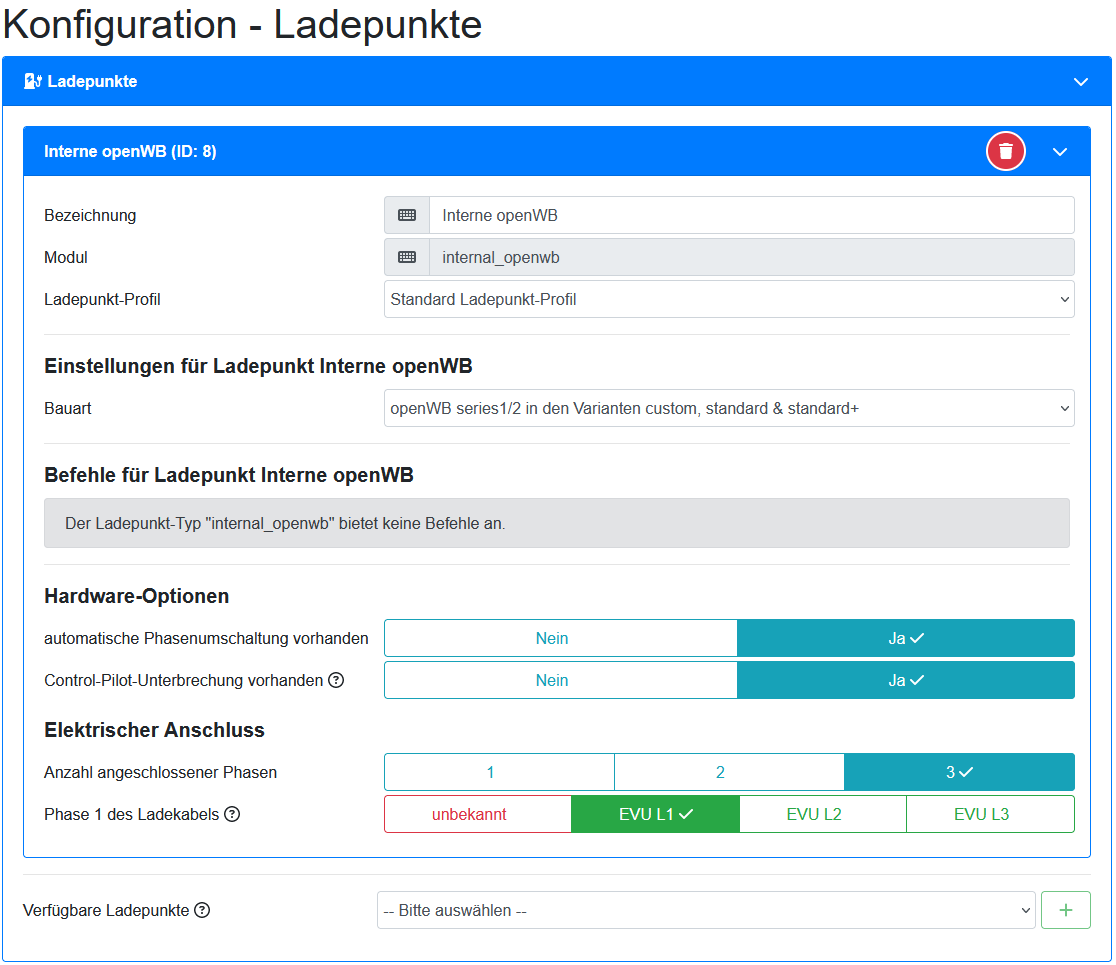This screenshot has width=1116, height=965.
Task: Open help for Phase 1 des Ladekabels
Action: tap(232, 814)
